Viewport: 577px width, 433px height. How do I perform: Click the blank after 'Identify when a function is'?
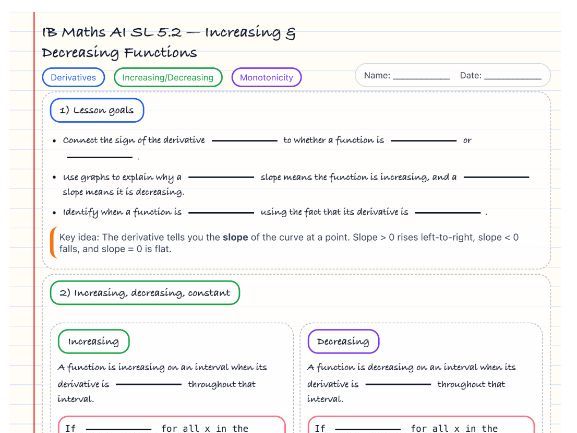pos(221,212)
